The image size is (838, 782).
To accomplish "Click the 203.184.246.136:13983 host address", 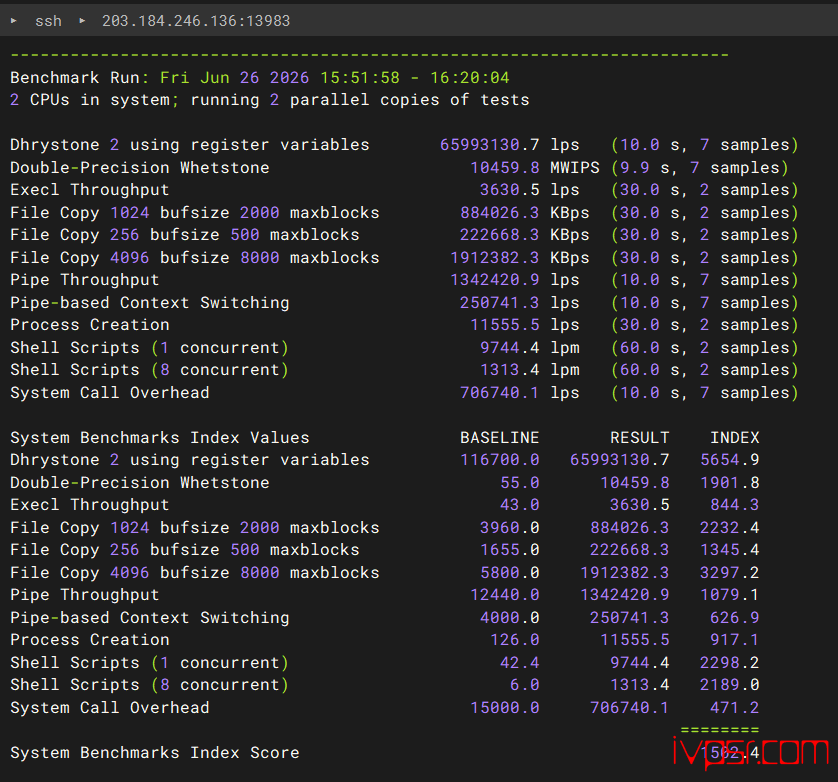I will click(x=196, y=21).
